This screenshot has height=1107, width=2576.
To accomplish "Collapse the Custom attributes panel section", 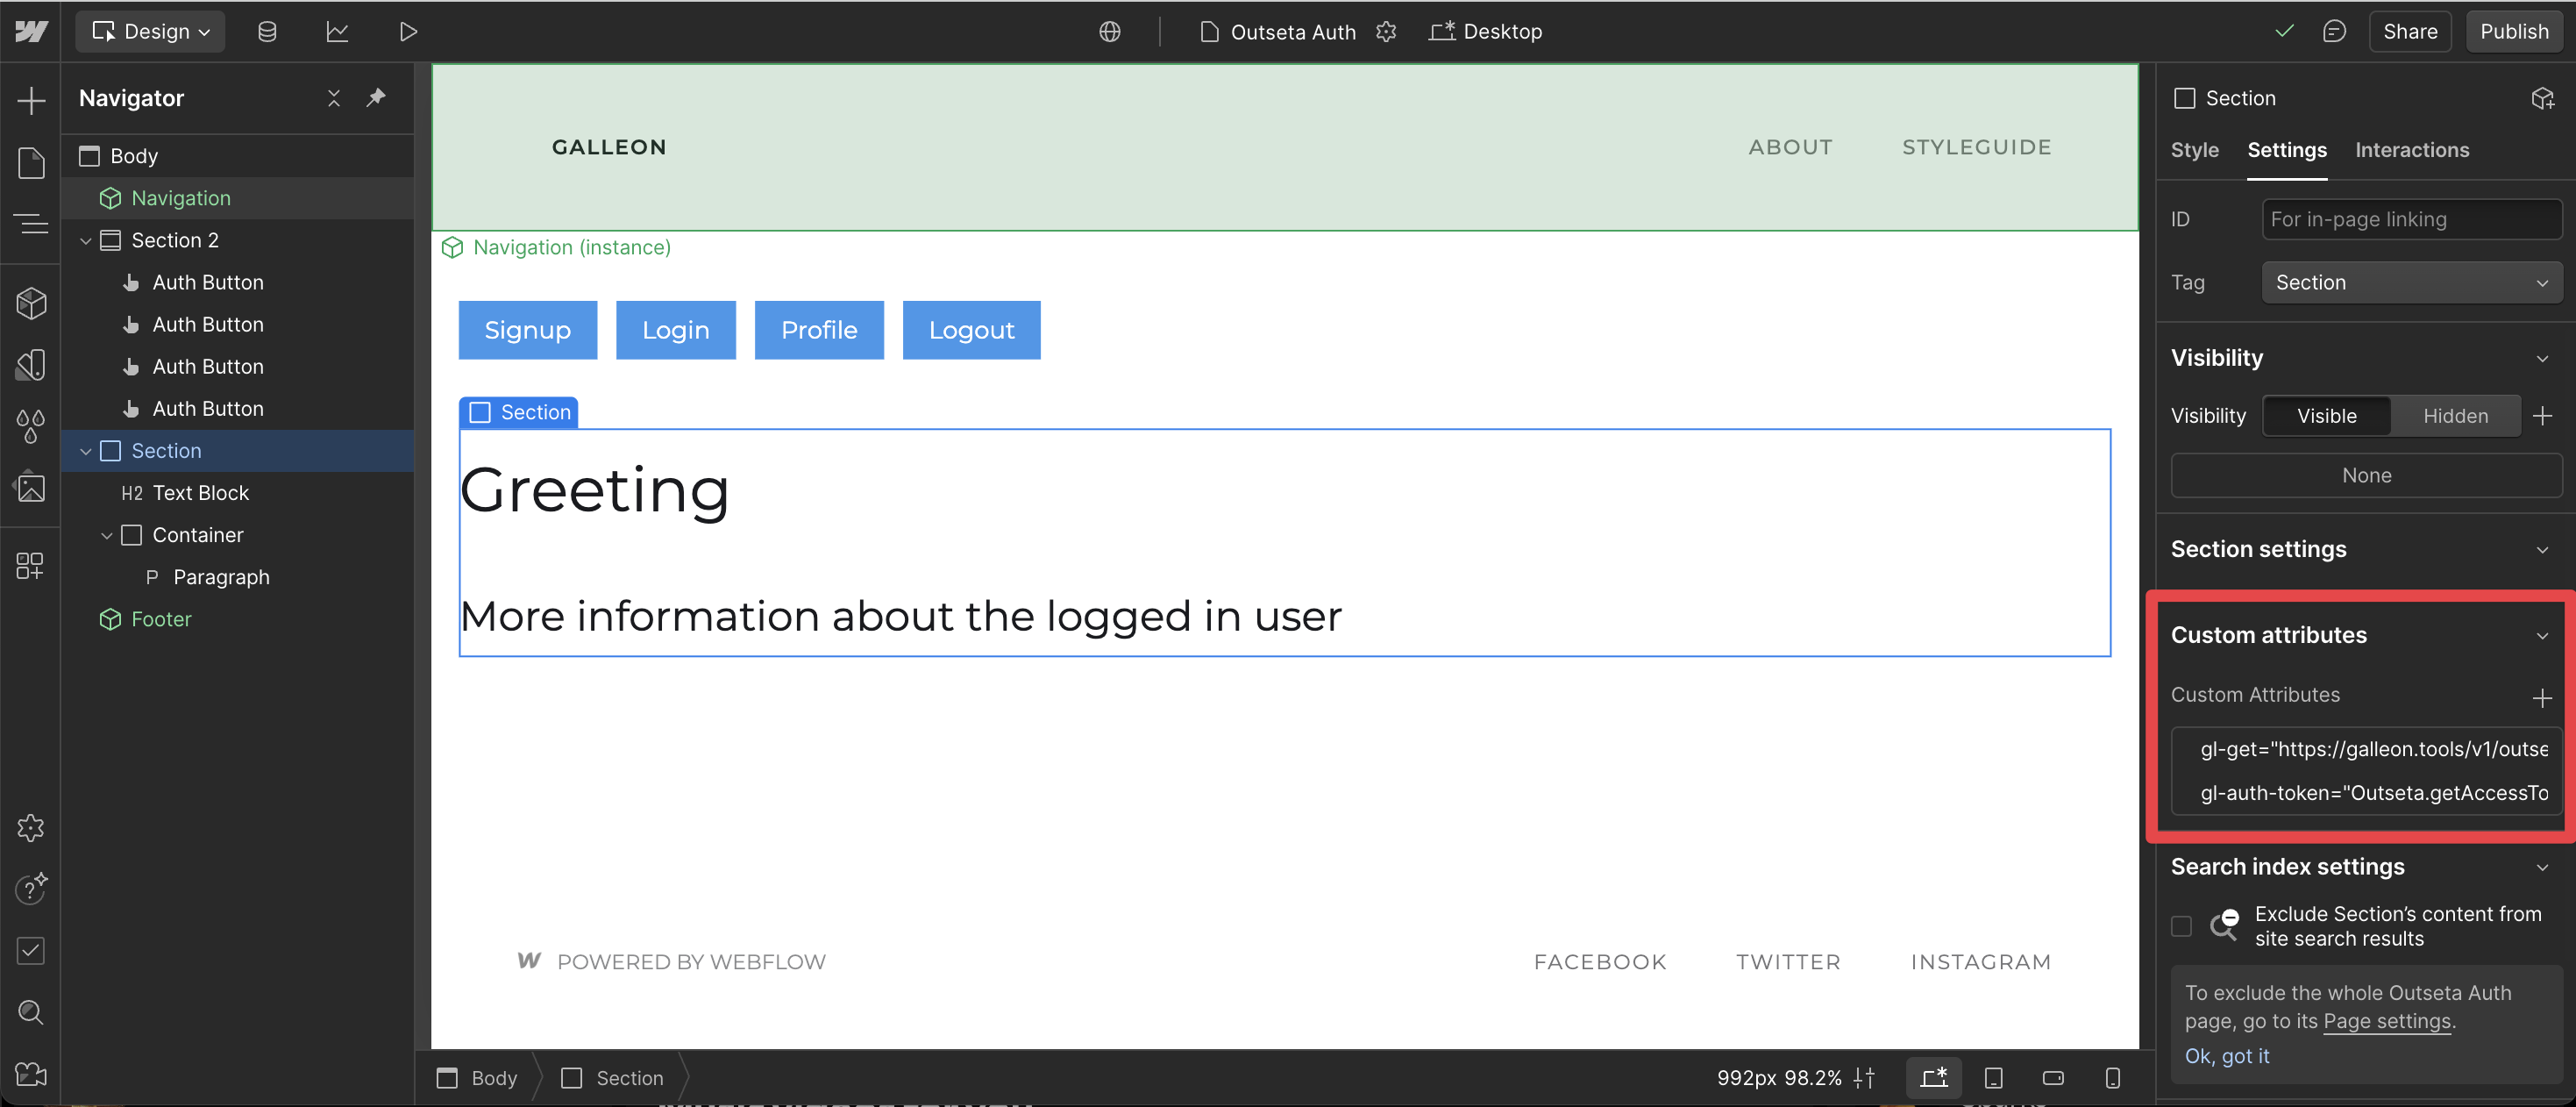I will [x=2541, y=636].
